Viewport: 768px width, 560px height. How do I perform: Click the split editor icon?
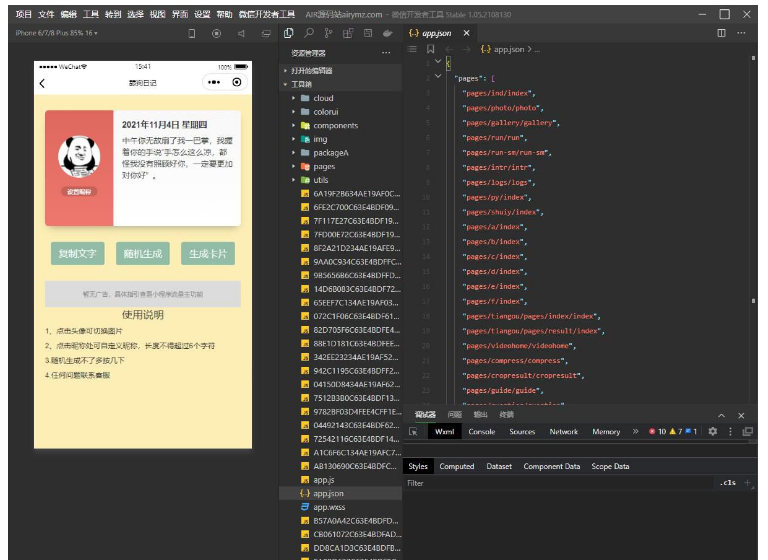(721, 33)
